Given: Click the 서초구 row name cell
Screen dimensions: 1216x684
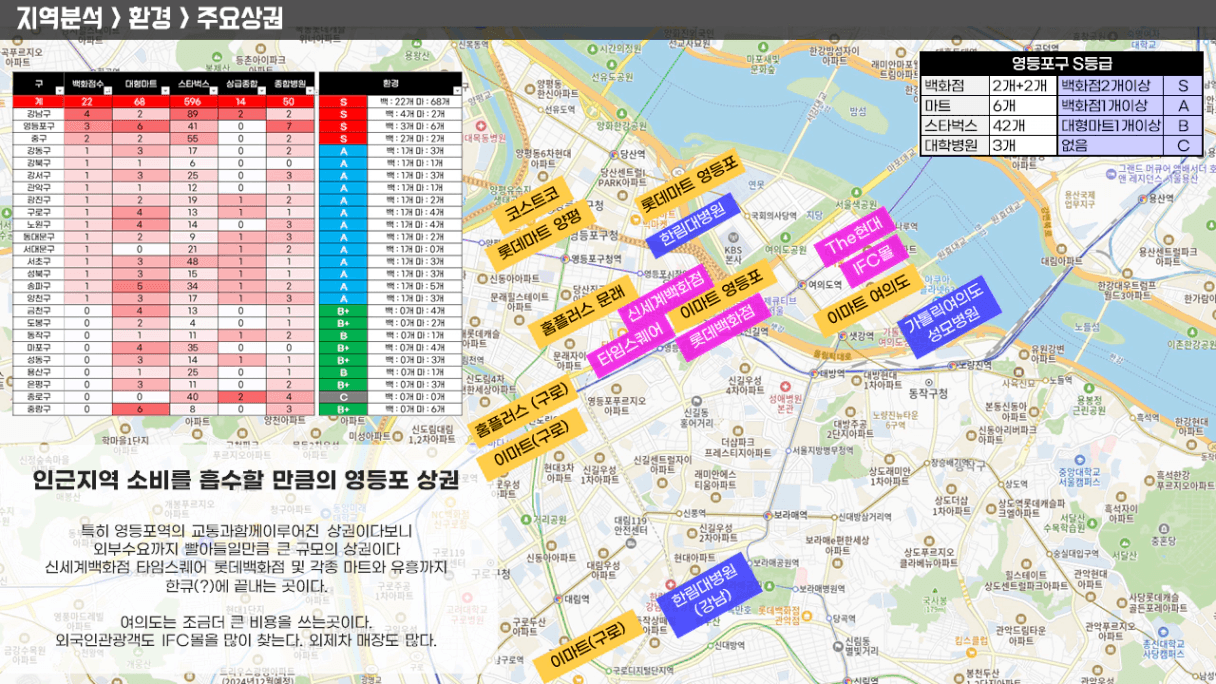Looking at the screenshot, I should (38, 259).
